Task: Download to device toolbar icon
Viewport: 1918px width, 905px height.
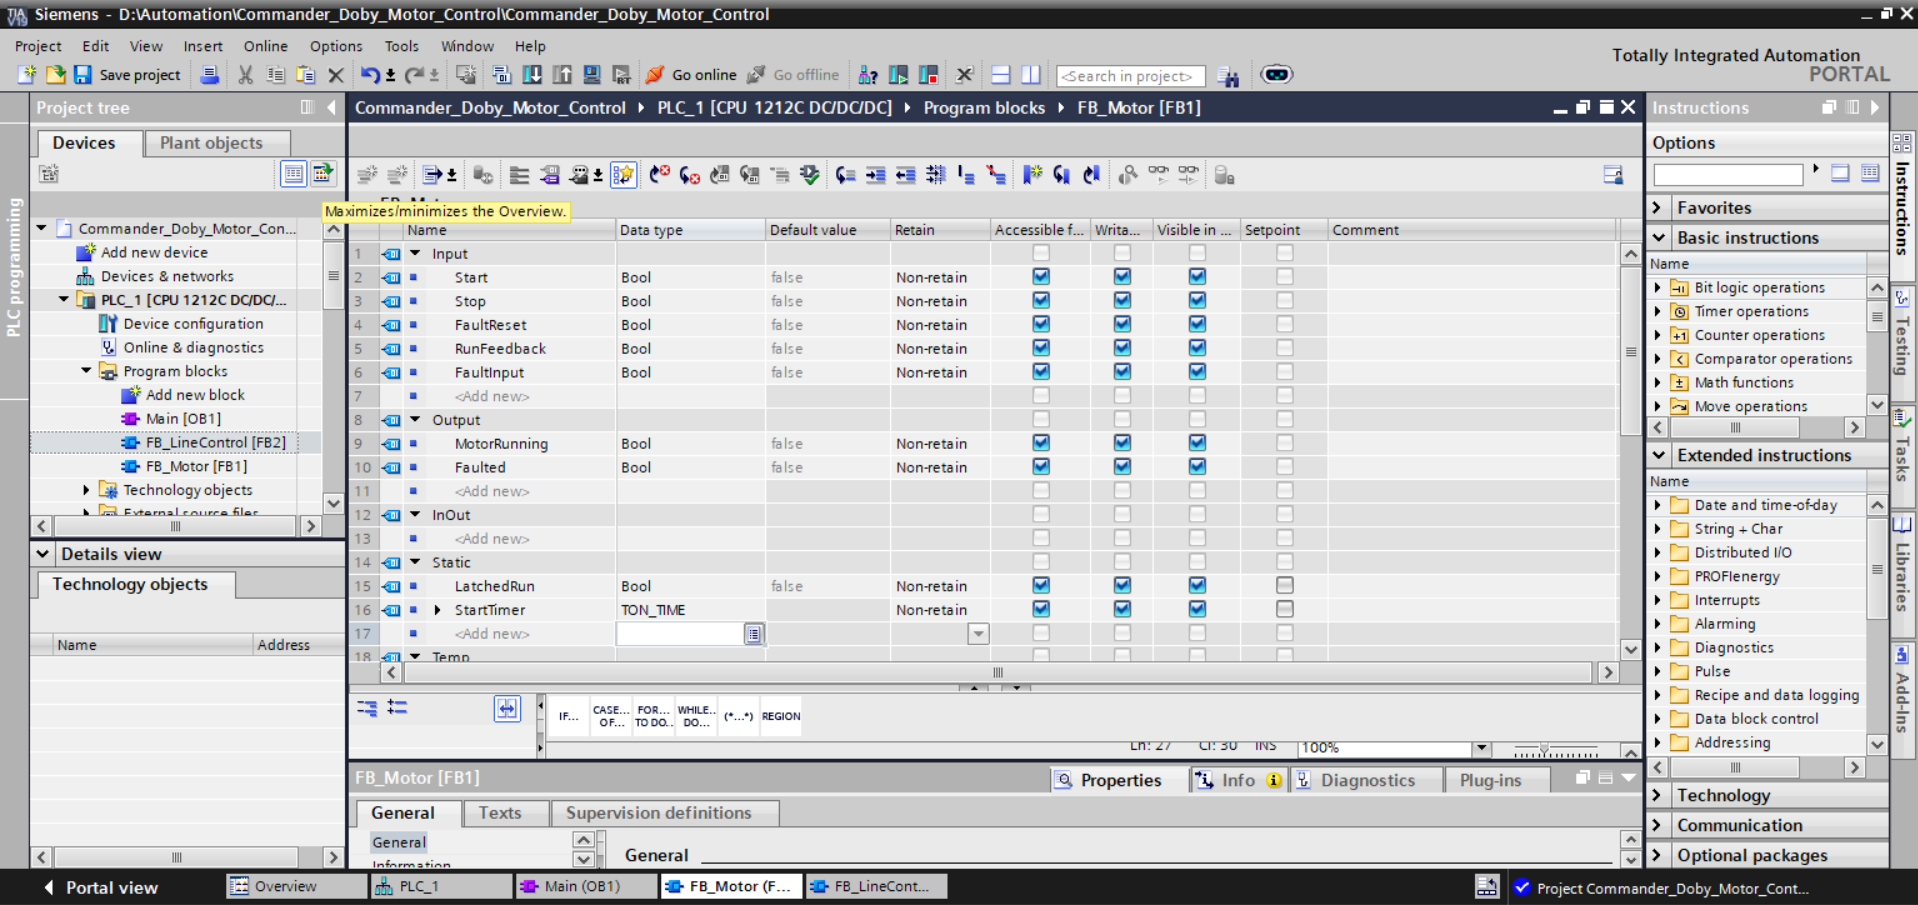Action: [532, 75]
